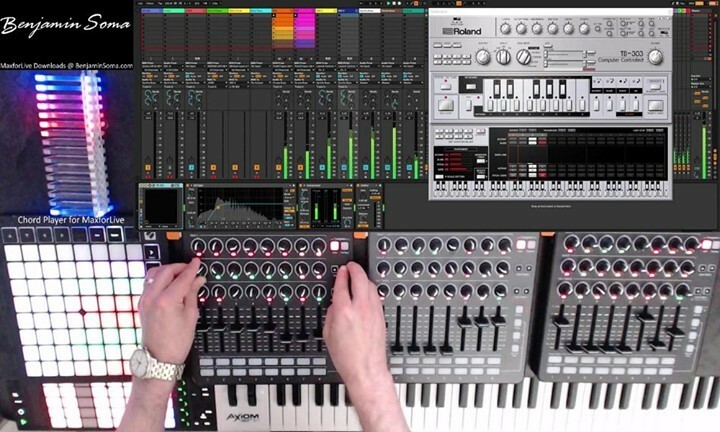Screen dimensions: 720x432
Task: Select the white track header
Action: click(x=369, y=10)
